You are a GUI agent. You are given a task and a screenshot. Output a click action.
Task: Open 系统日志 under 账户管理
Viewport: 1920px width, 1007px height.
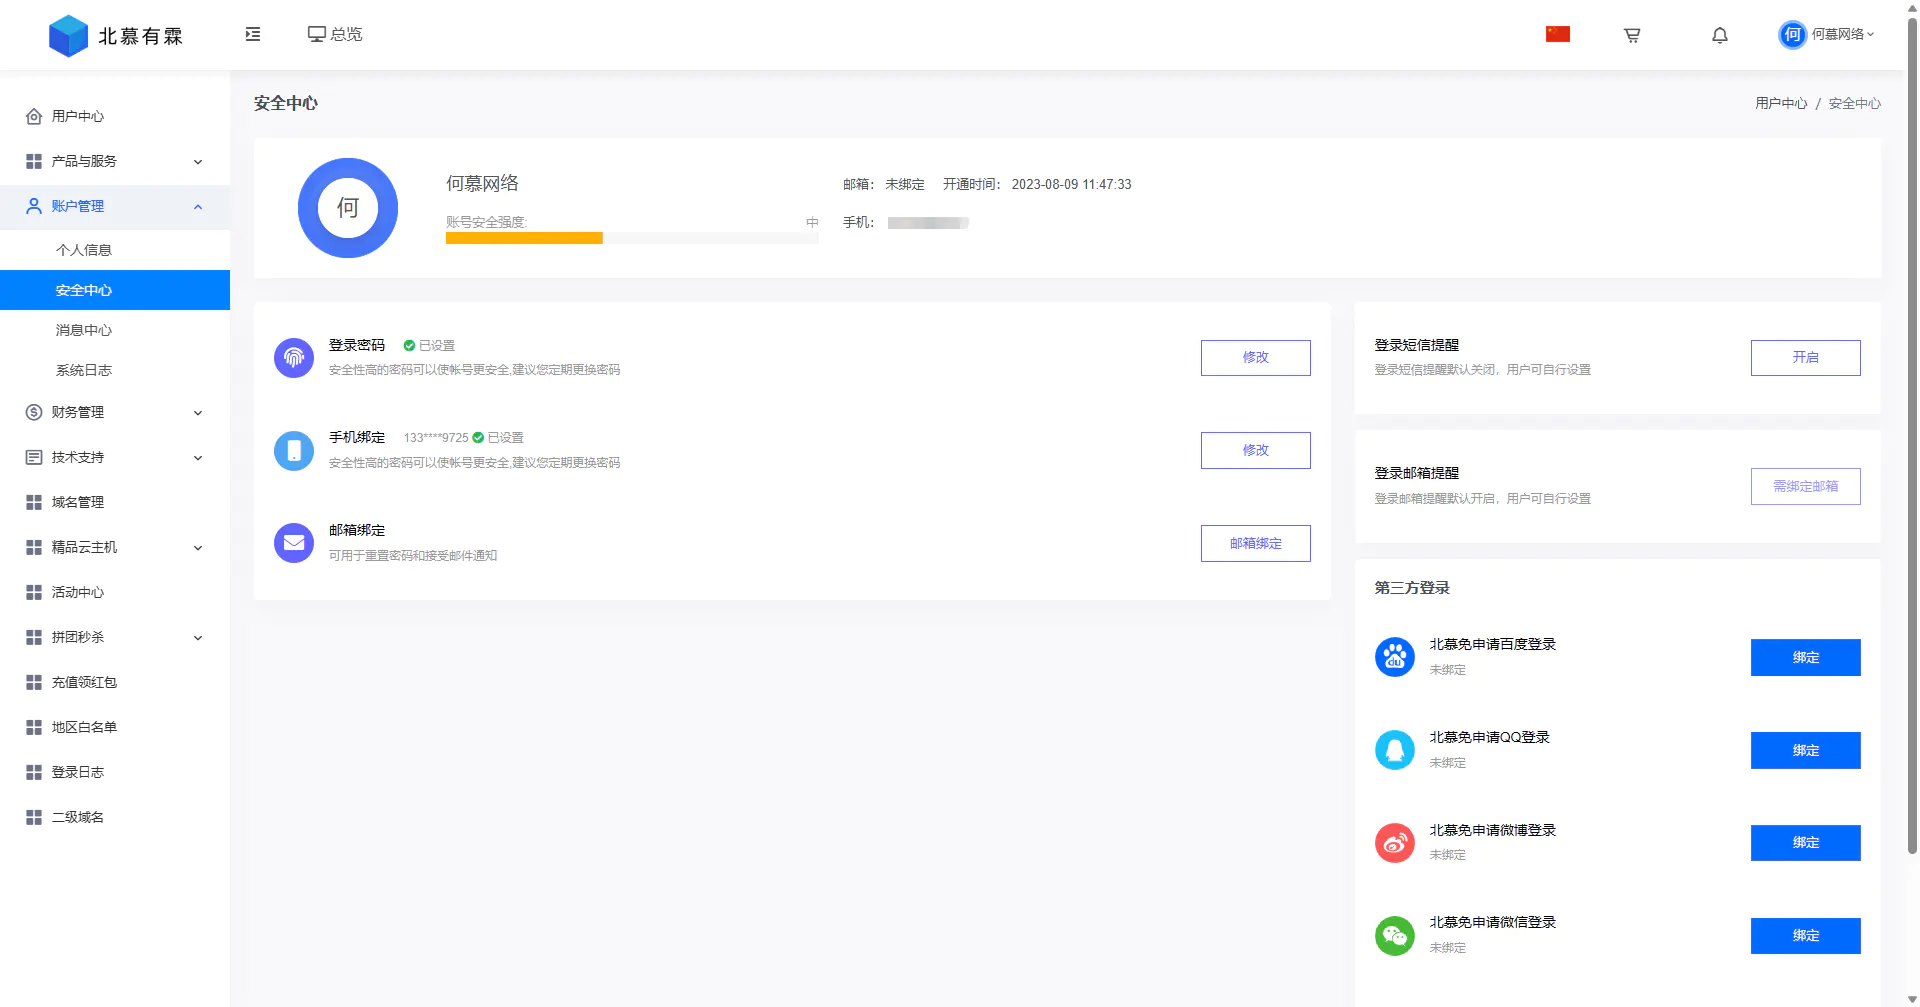(x=85, y=370)
